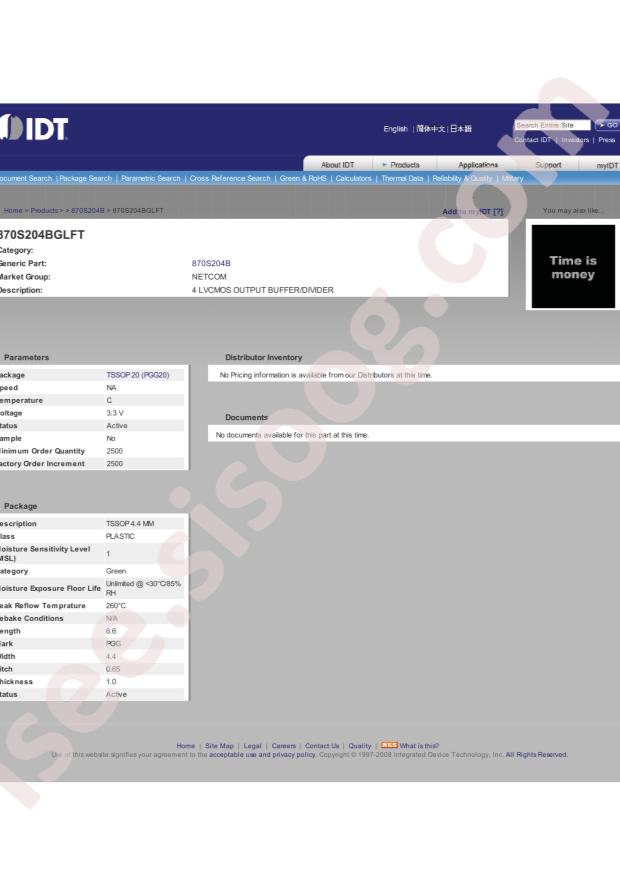Go to Home in the breadcrumb
The height and width of the screenshot is (877, 620).
pos(13,210)
